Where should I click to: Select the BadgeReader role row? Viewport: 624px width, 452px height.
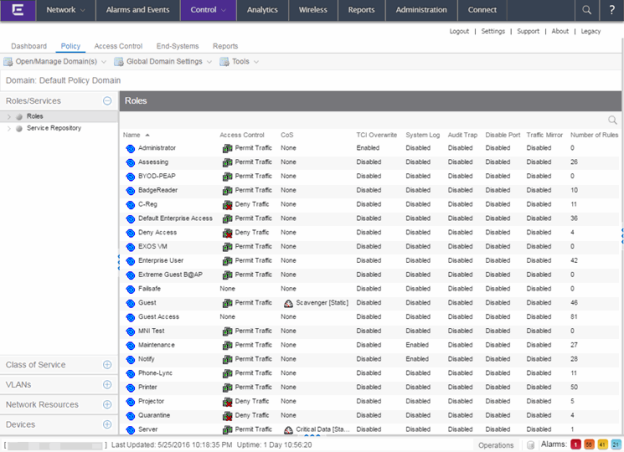pyautogui.click(x=370, y=191)
